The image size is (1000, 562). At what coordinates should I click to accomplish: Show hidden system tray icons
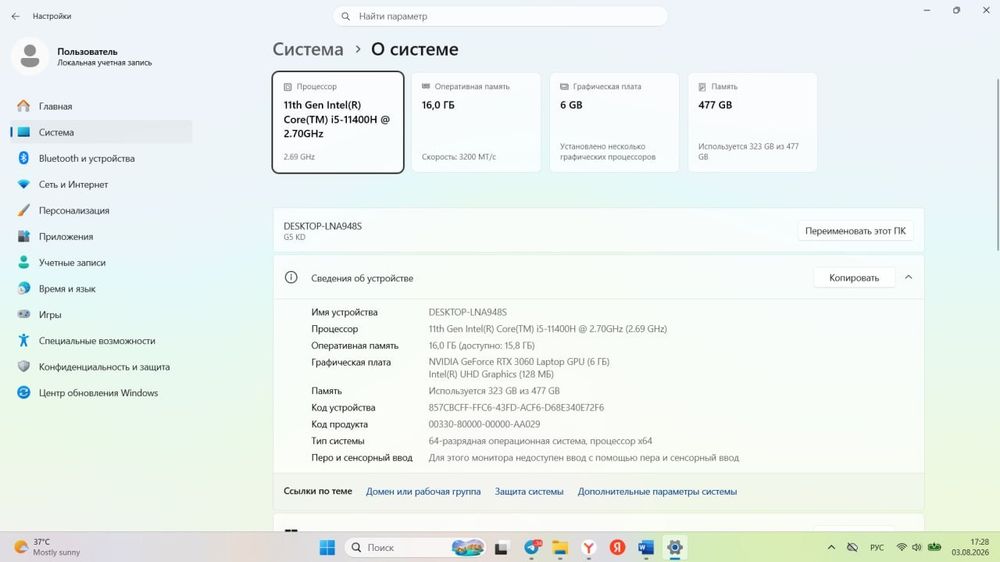pos(831,547)
